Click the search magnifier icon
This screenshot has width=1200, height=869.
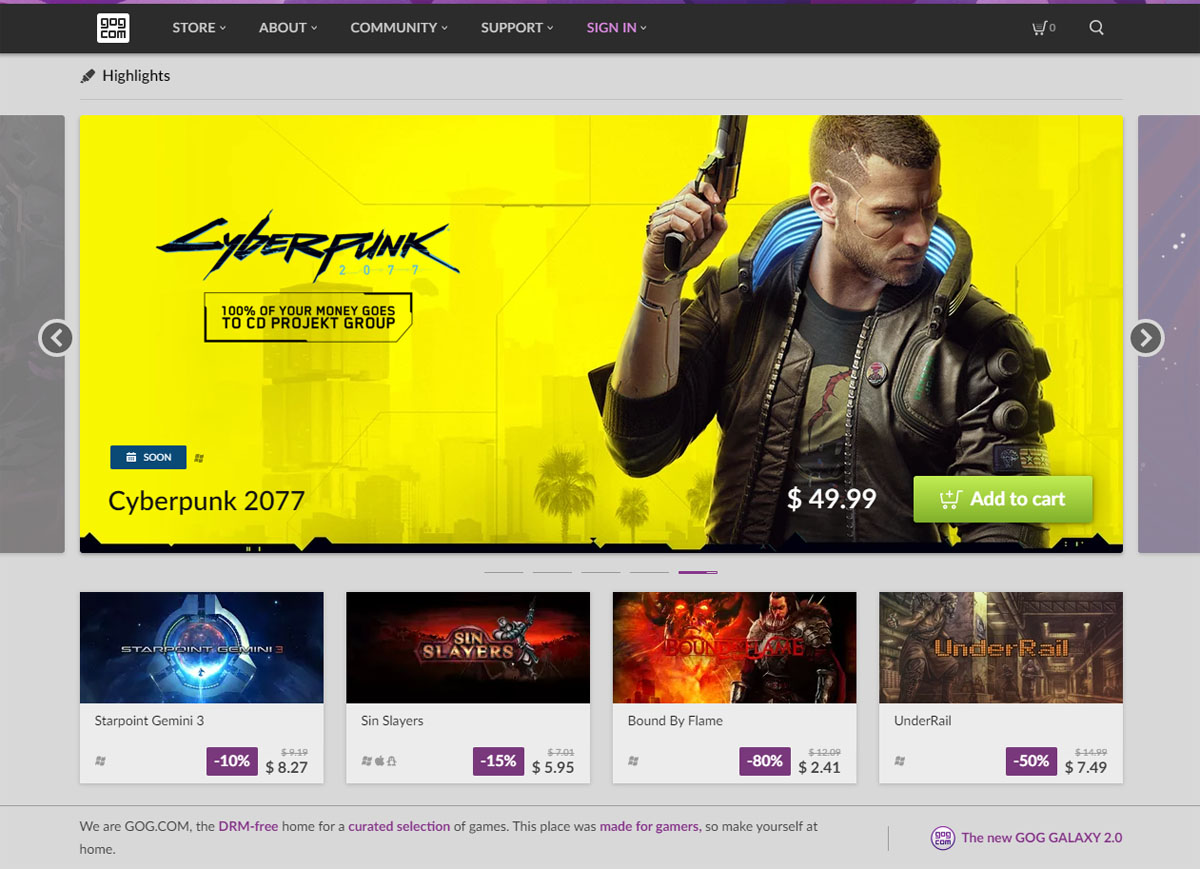pos(1096,28)
